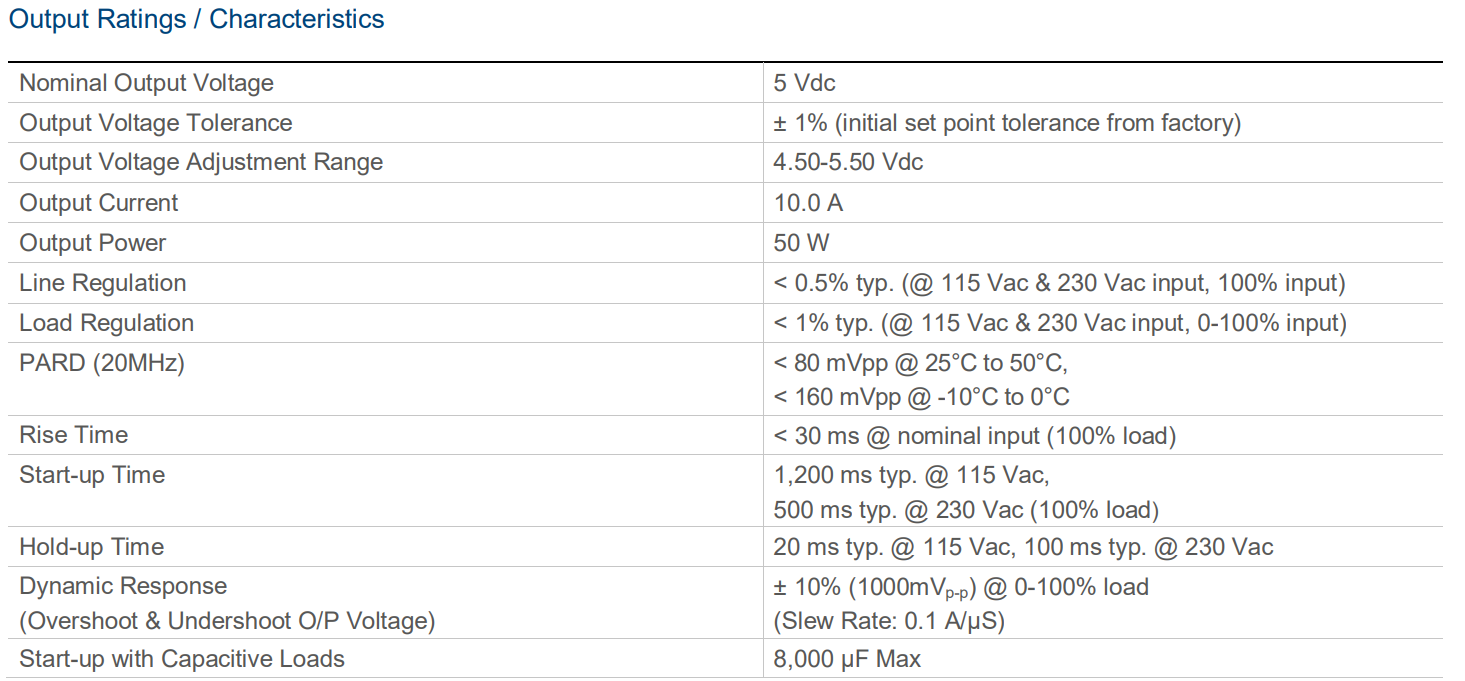This screenshot has height=681, width=1465.
Task: Click the 5 Vdc value cell
Action: click(804, 83)
